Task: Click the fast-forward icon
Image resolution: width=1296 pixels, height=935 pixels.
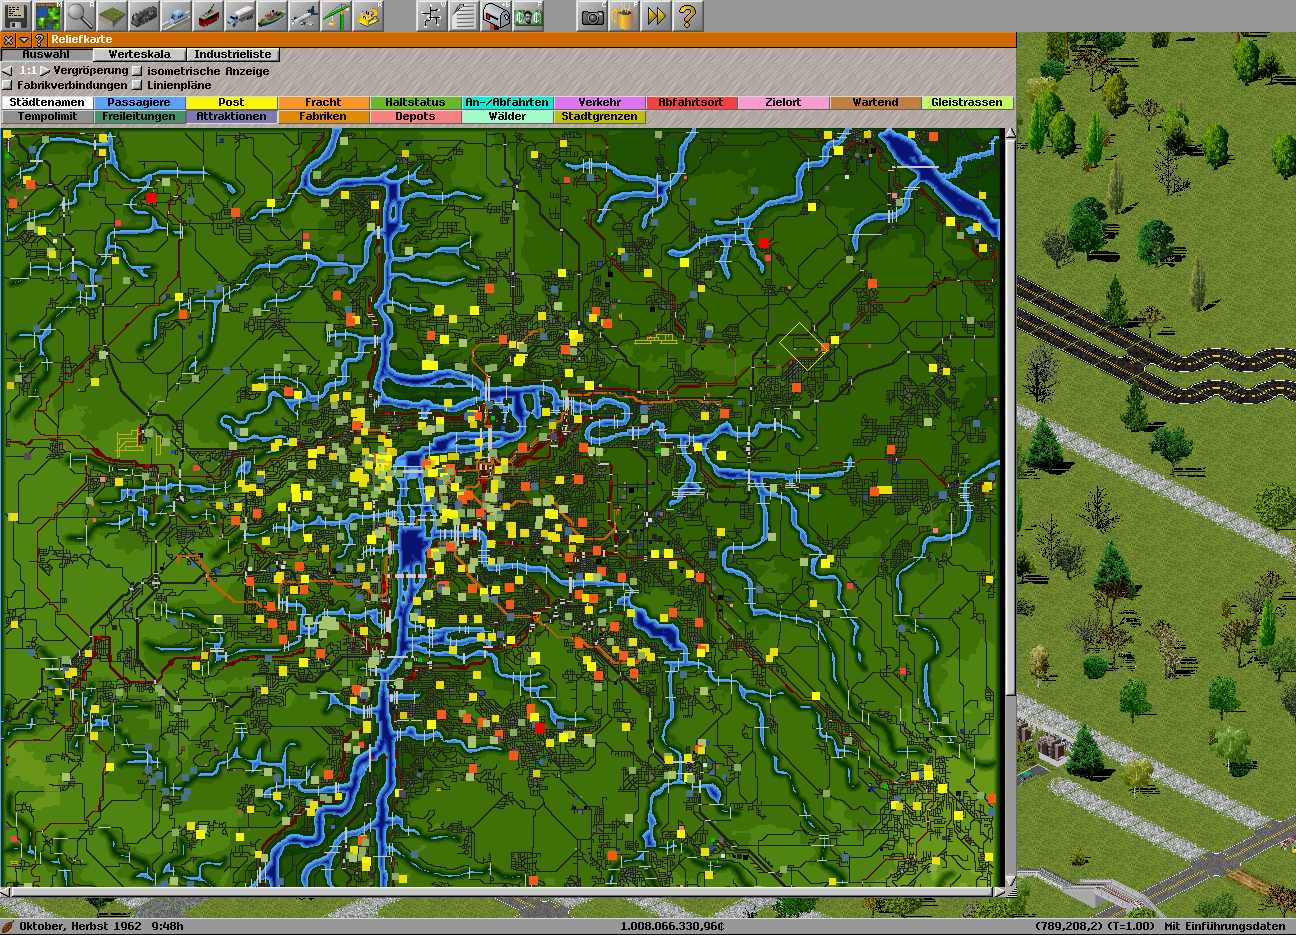Action: click(x=656, y=16)
